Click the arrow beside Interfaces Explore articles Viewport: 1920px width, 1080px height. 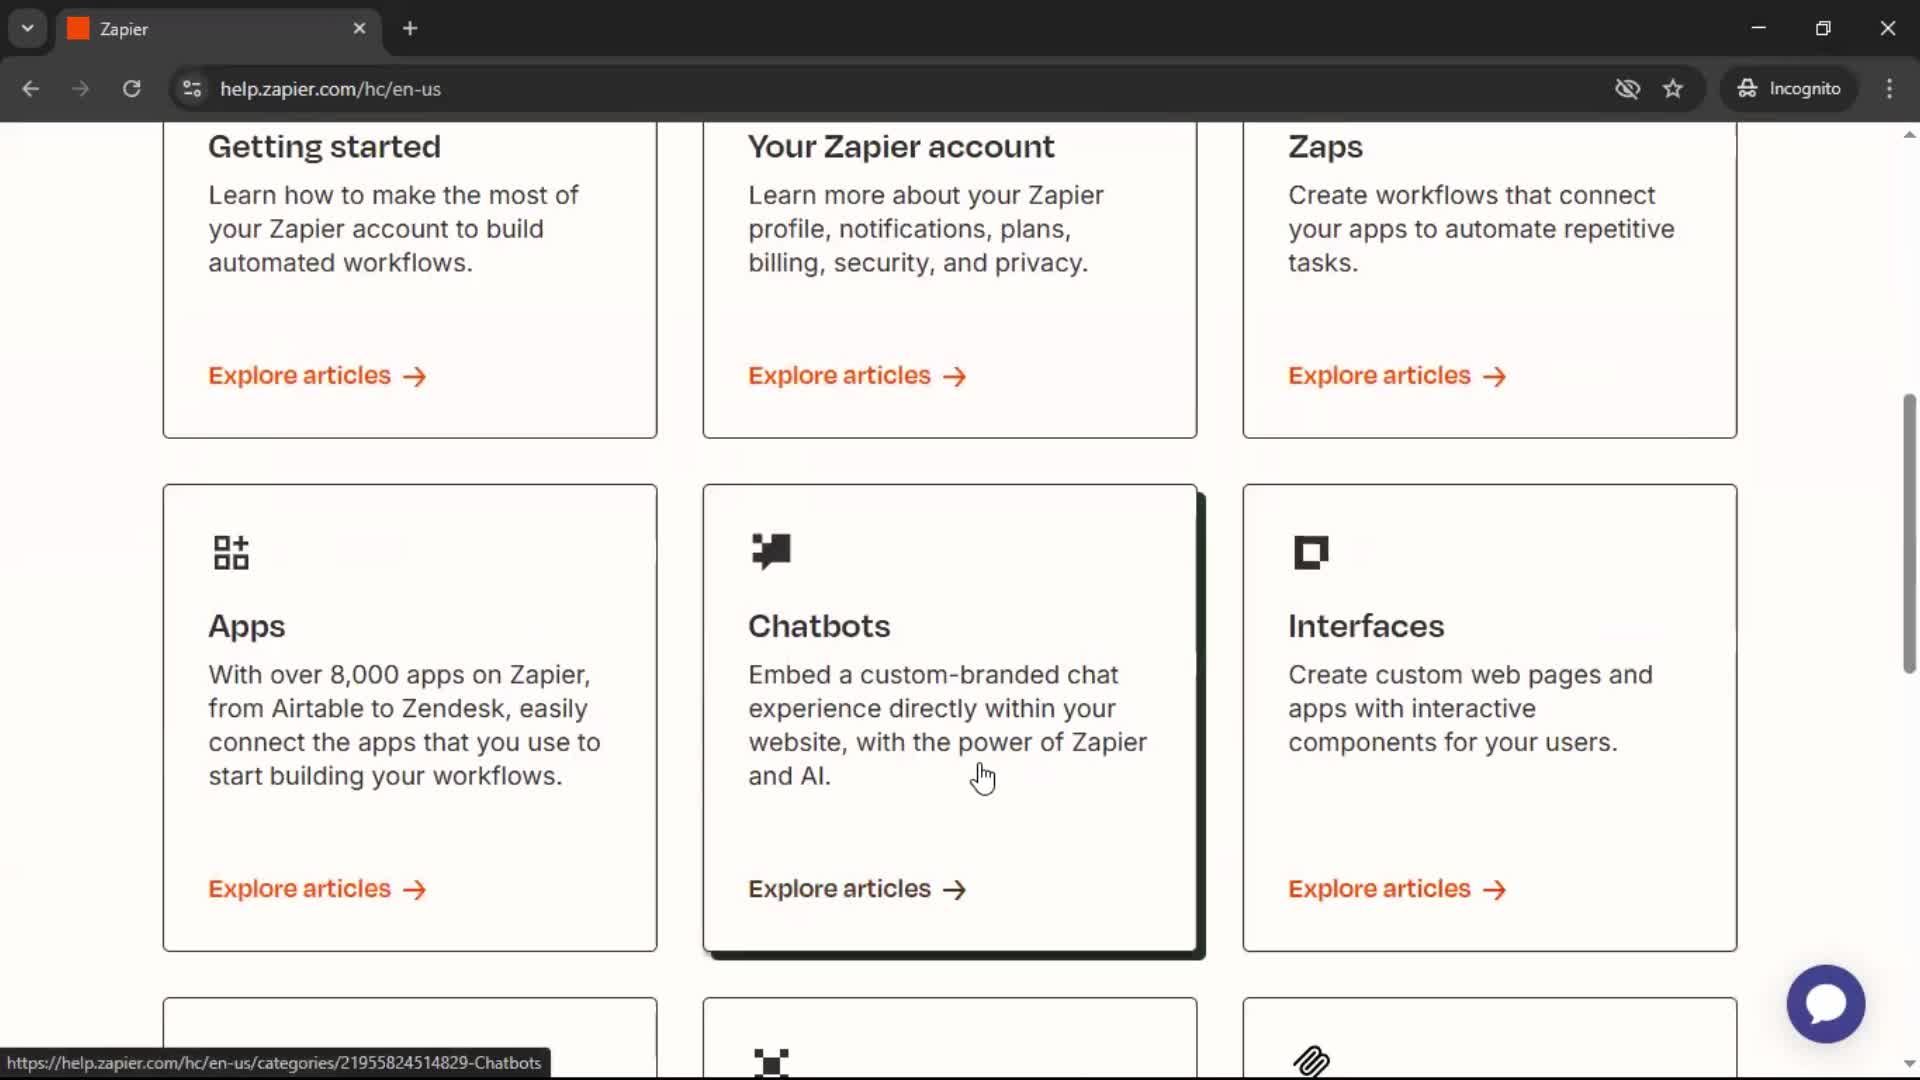[1495, 890]
